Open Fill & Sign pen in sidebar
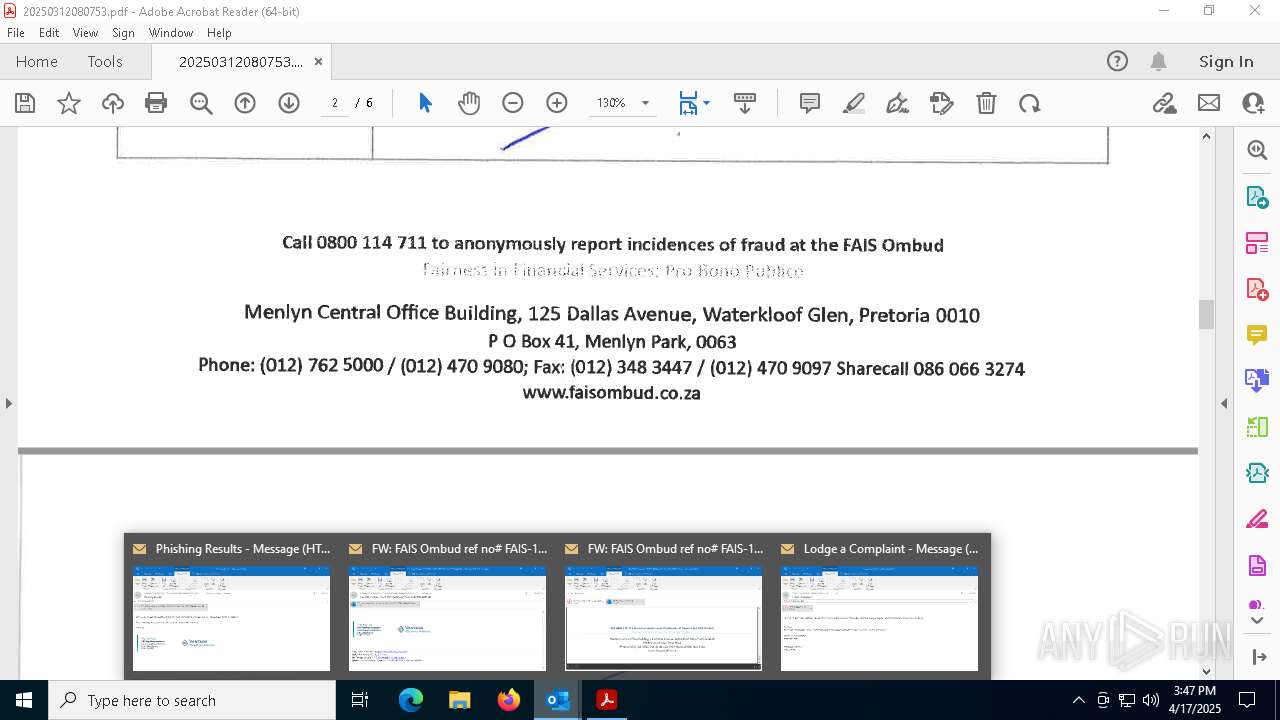Screen dimensions: 1280x720 tap(1257, 519)
